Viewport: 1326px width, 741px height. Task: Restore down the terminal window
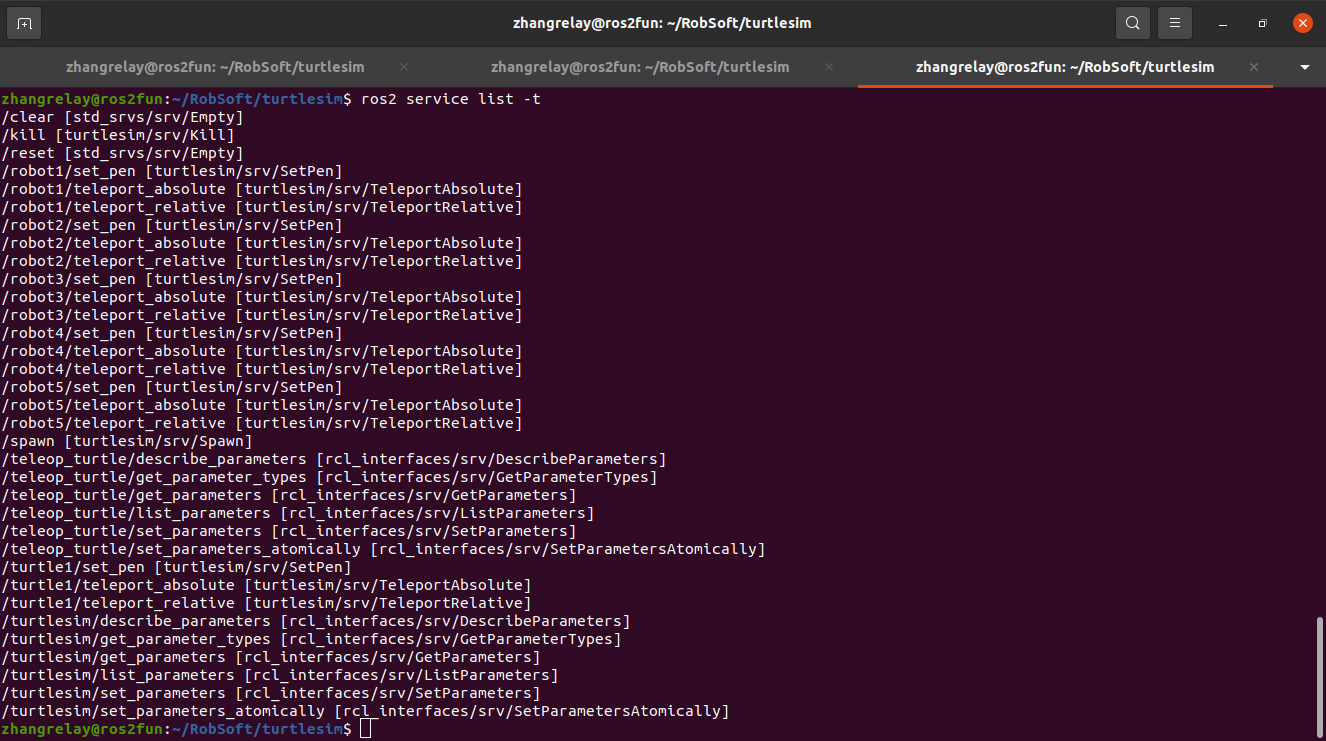(1262, 23)
